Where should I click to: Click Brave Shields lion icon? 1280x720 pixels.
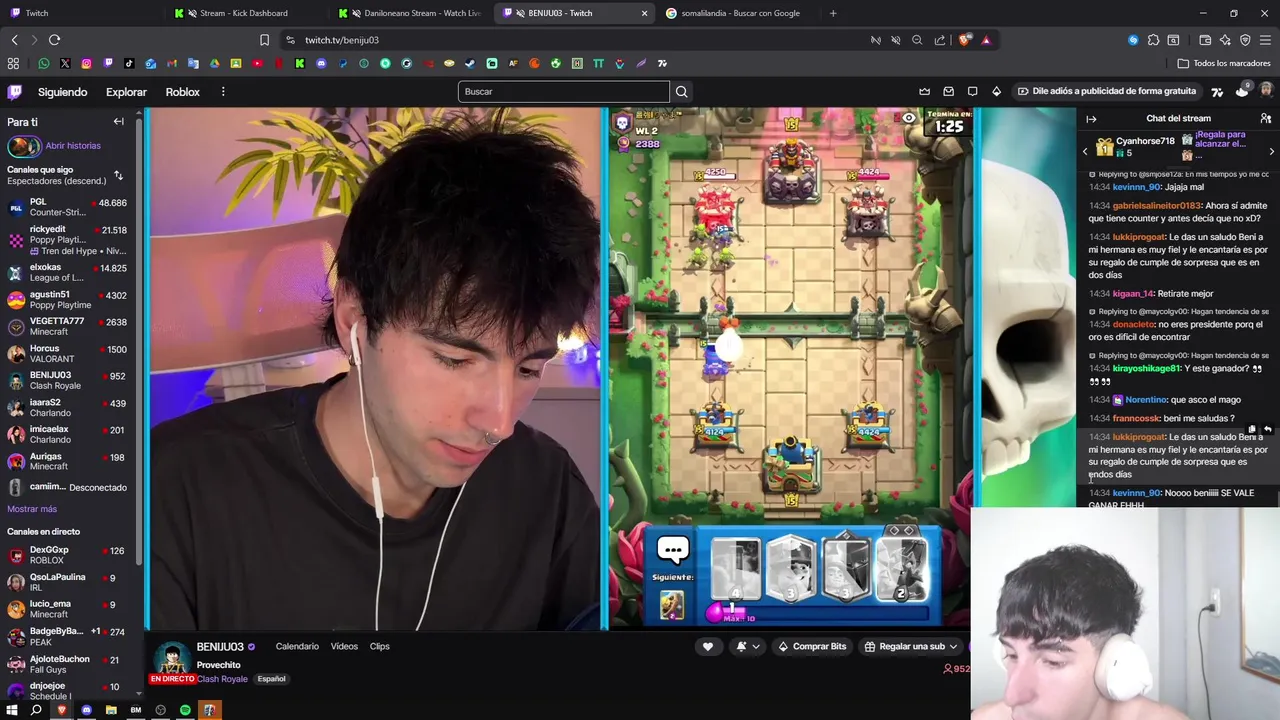pos(965,40)
